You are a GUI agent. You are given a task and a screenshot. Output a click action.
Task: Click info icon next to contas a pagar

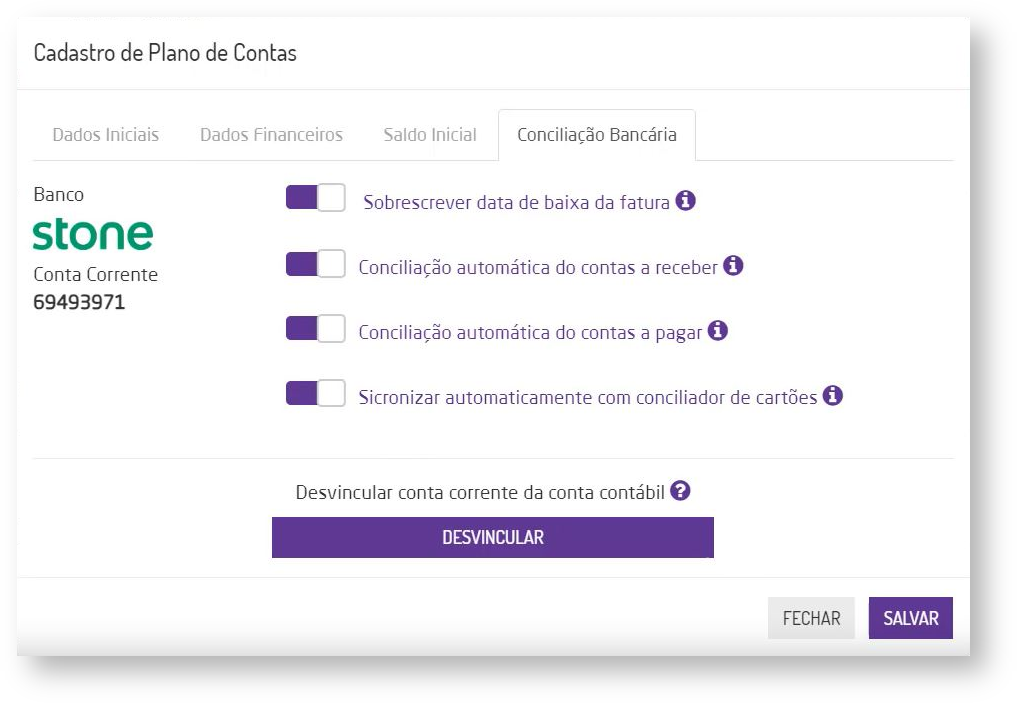coord(717,331)
